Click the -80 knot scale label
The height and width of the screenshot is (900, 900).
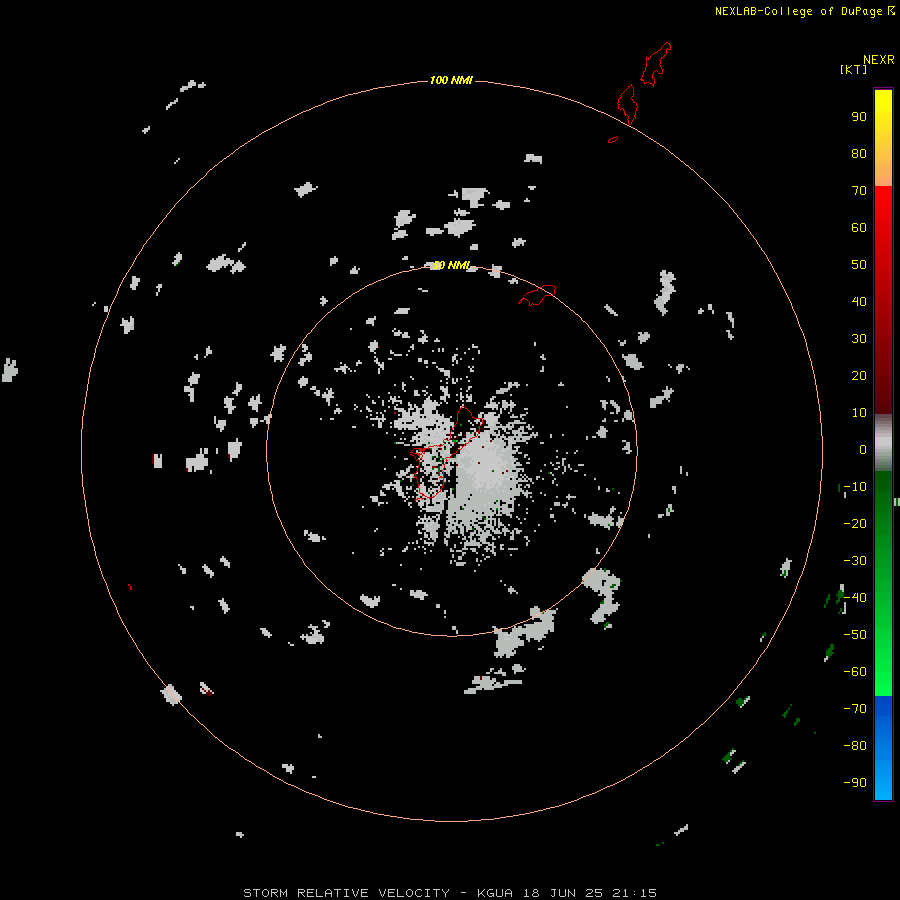click(855, 746)
